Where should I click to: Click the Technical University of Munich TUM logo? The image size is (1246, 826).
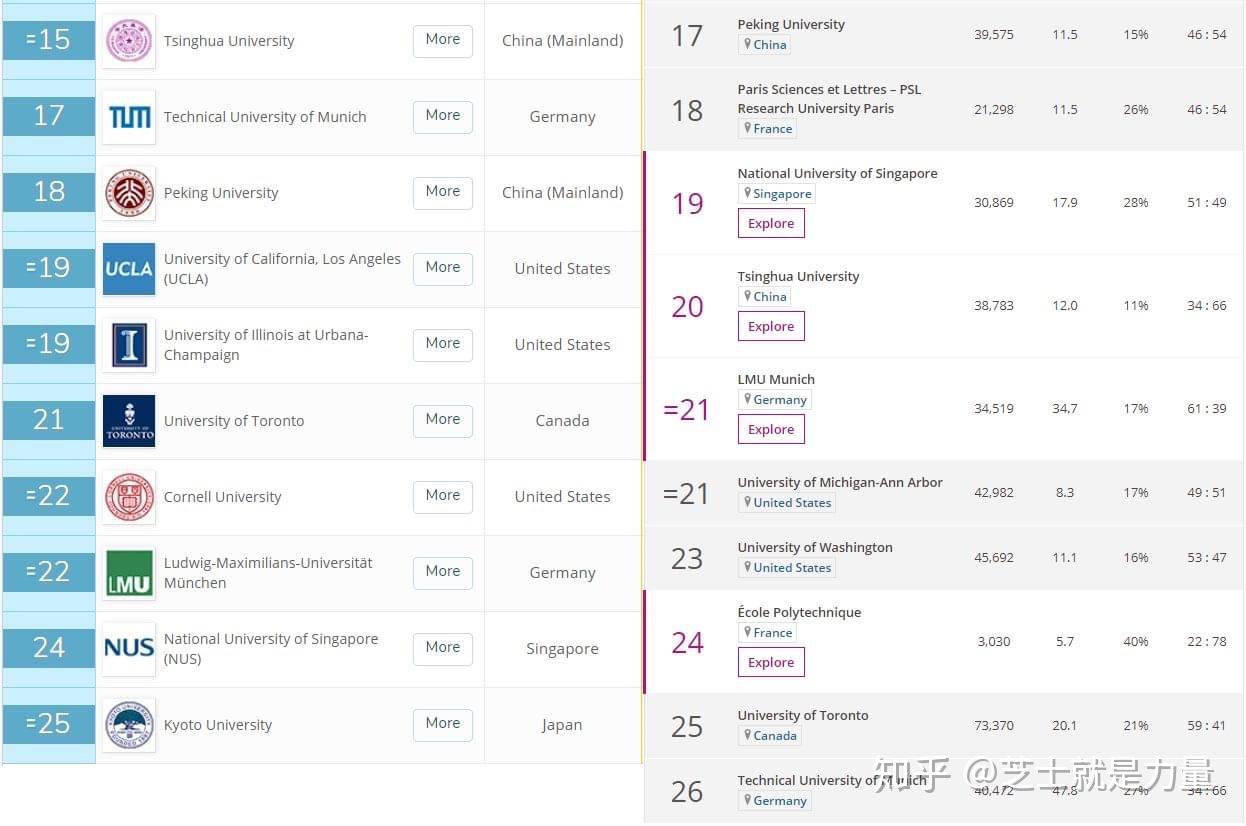(x=129, y=117)
